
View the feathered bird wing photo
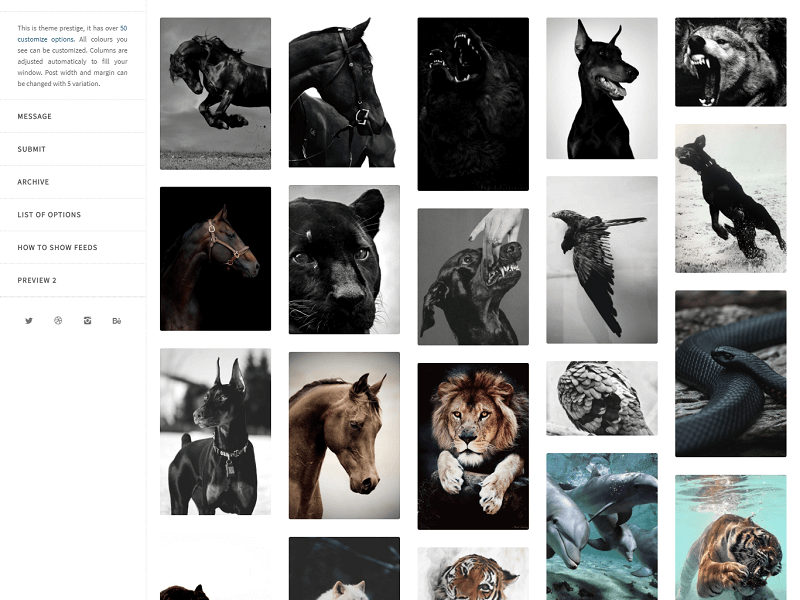602,398
